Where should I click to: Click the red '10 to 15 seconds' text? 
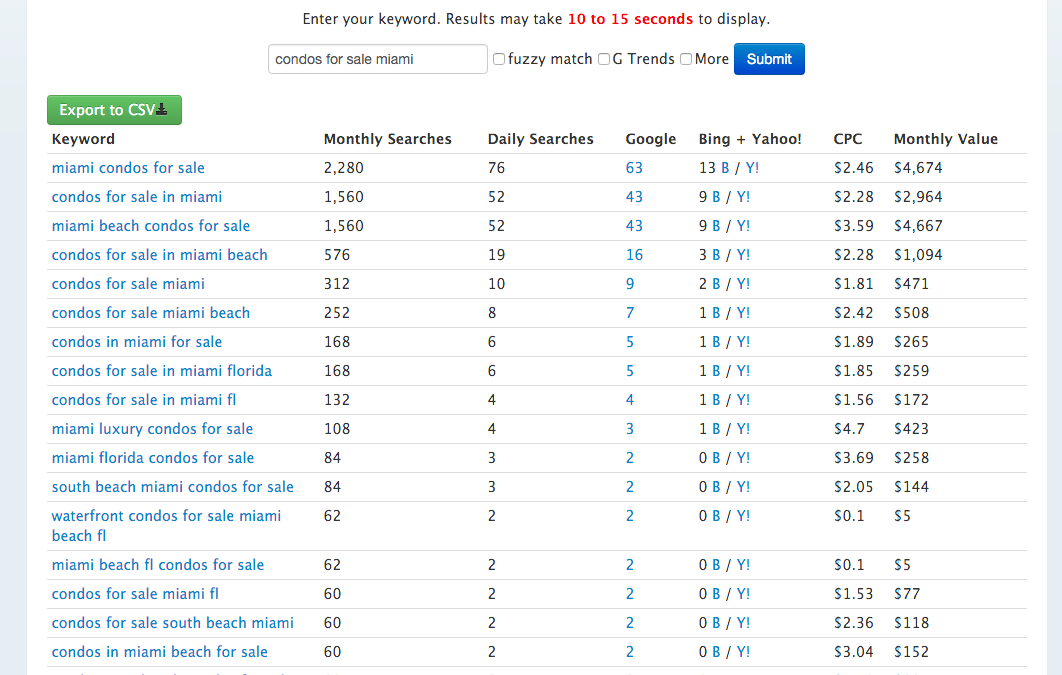click(x=630, y=19)
